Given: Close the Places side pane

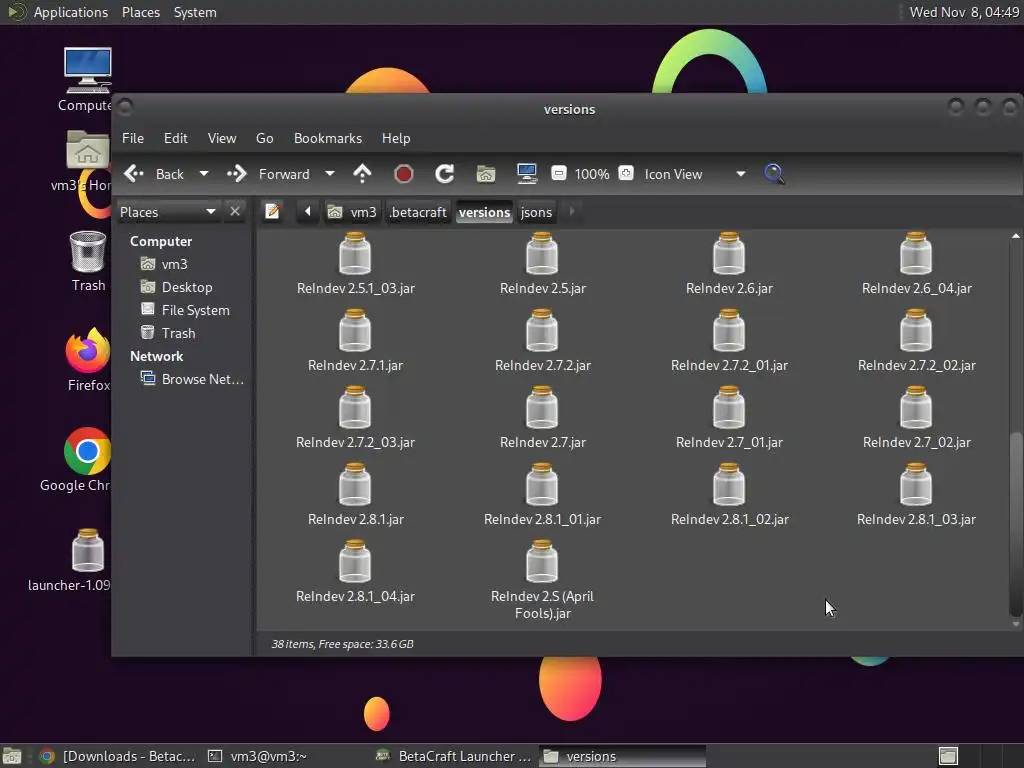Looking at the screenshot, I should [x=235, y=211].
